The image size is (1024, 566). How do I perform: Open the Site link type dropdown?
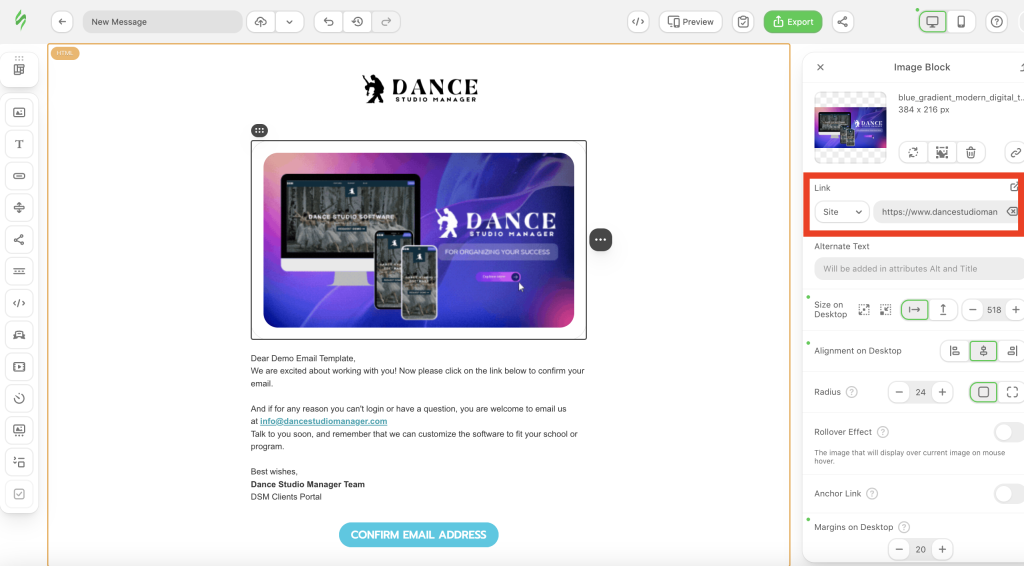click(x=842, y=212)
